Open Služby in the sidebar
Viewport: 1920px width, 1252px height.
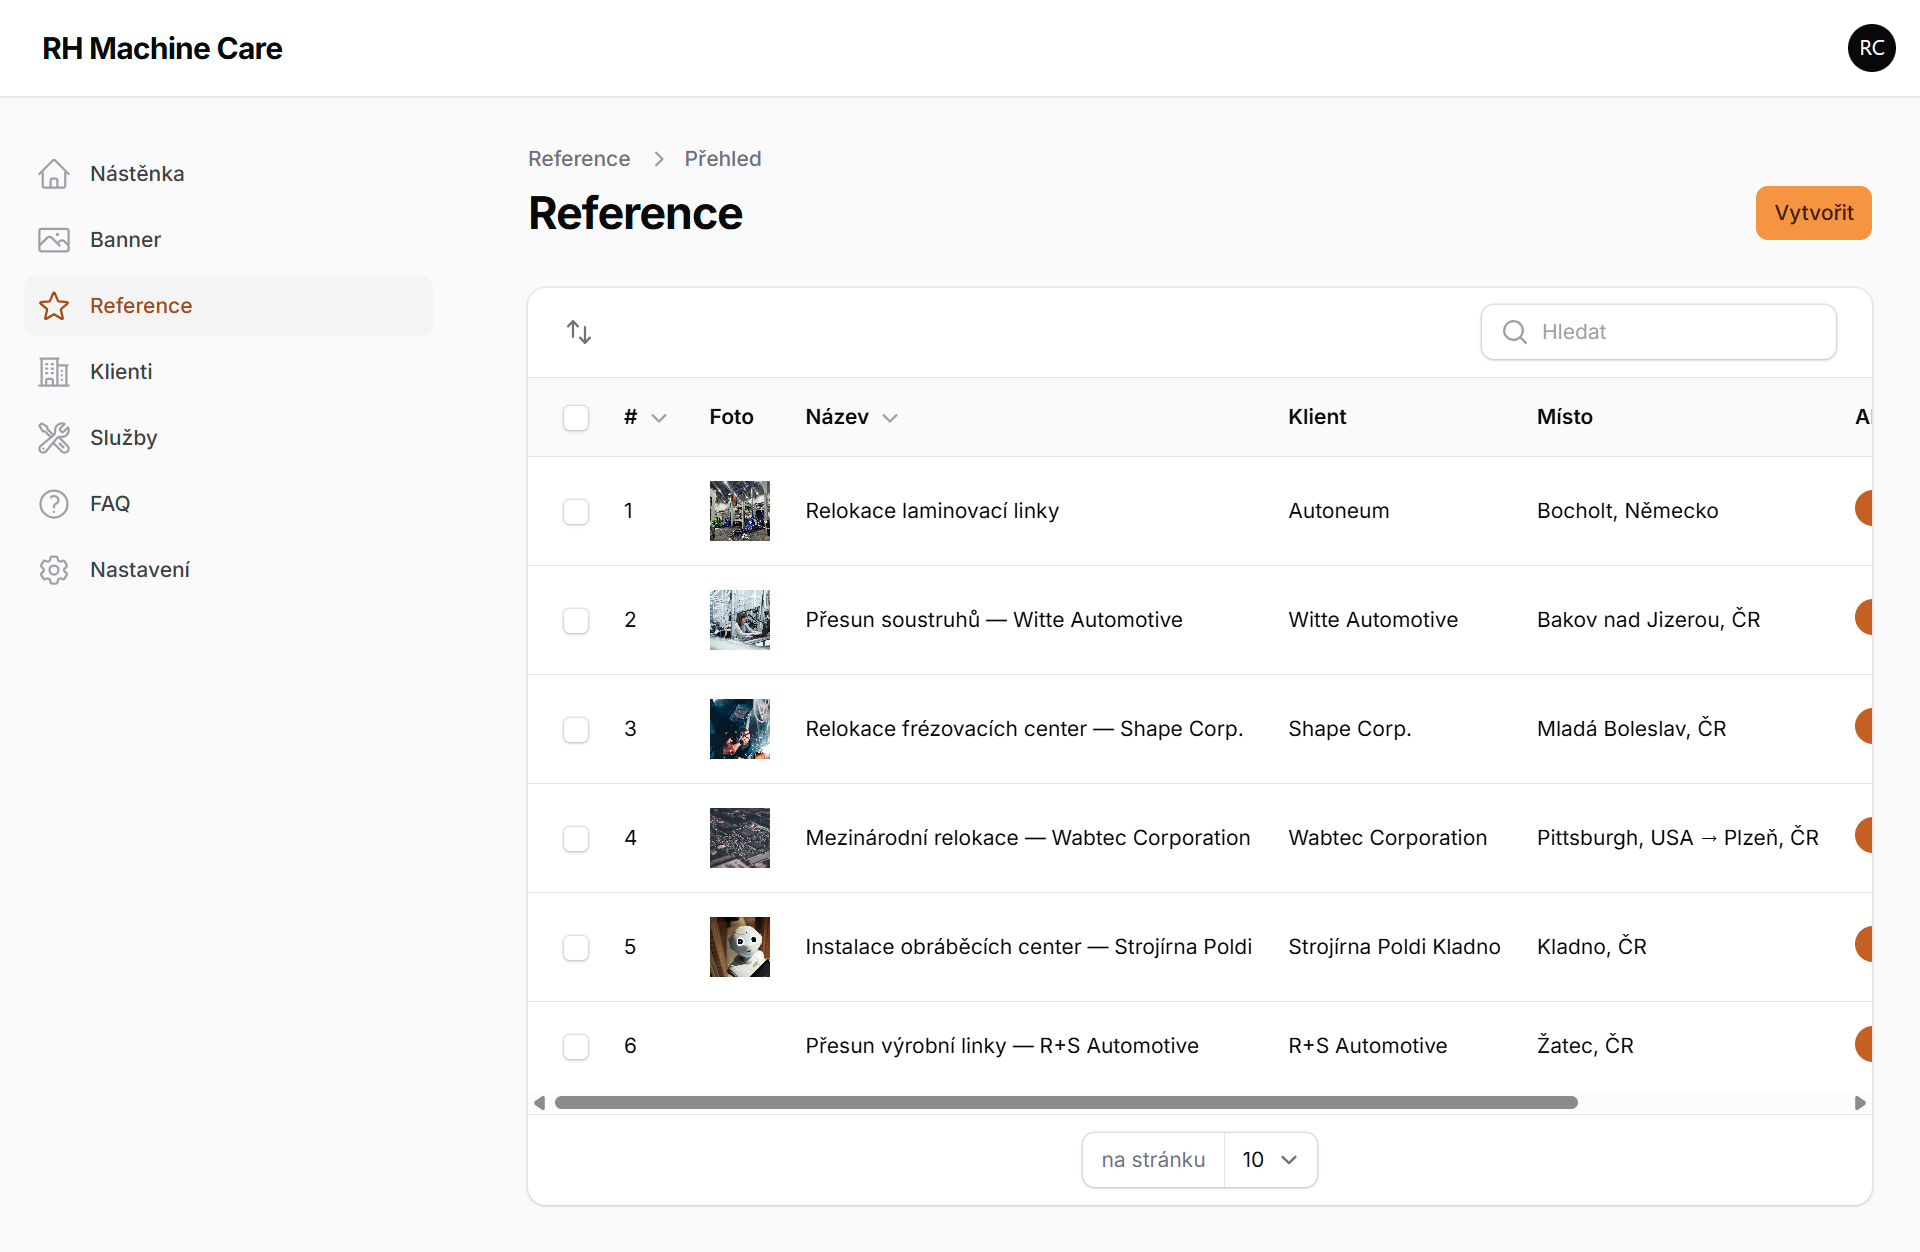pos(229,438)
